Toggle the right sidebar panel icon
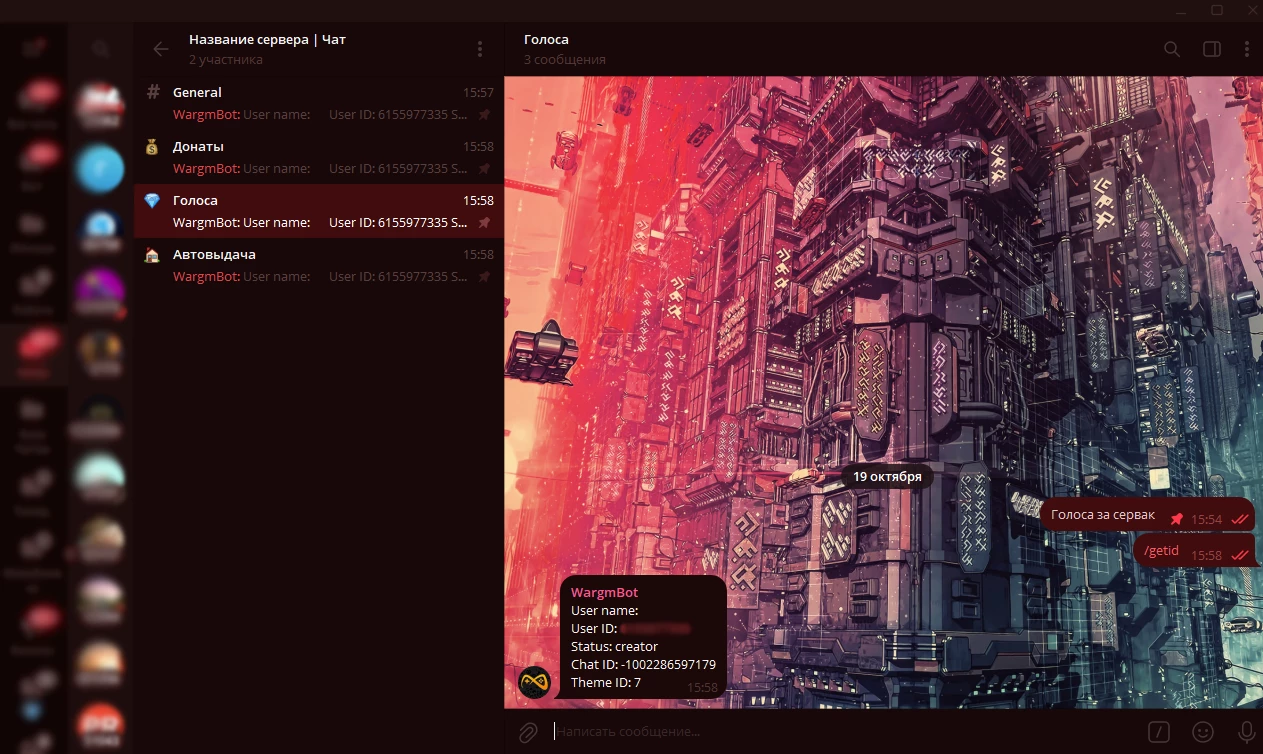The height and width of the screenshot is (754, 1263). coord(1211,49)
